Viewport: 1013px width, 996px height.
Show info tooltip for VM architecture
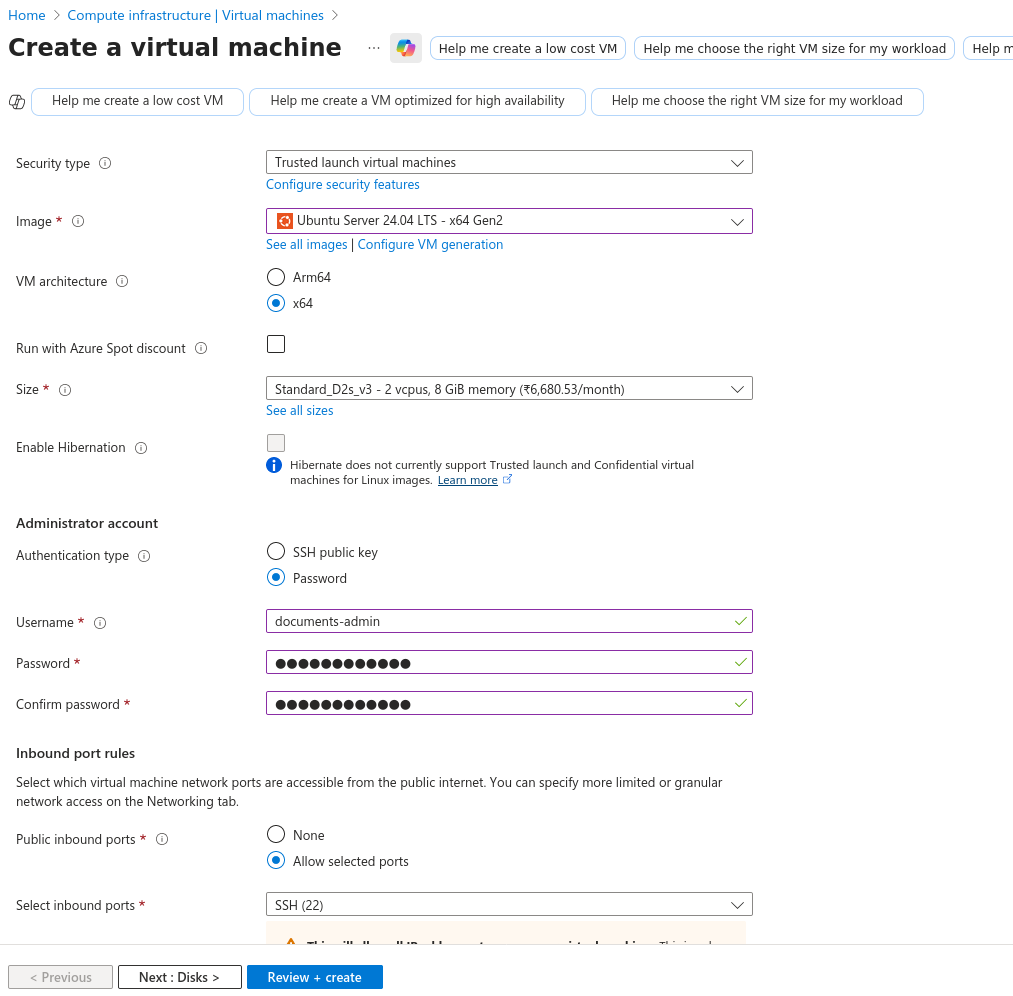click(x=121, y=281)
